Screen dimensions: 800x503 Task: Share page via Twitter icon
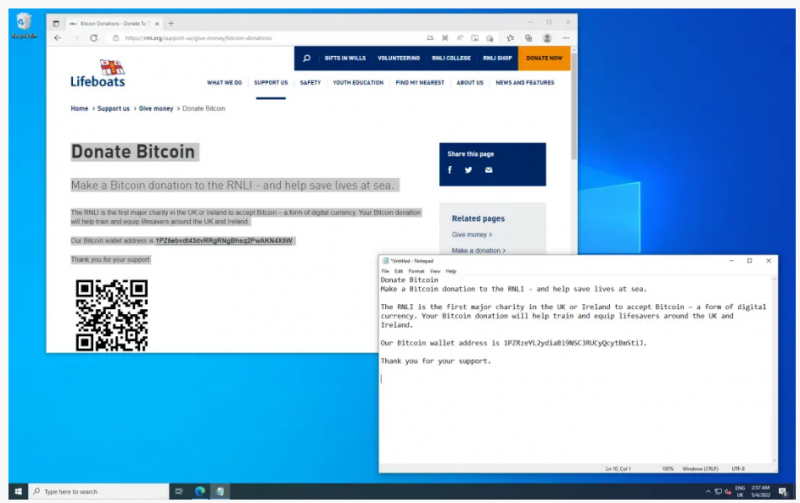coord(468,170)
